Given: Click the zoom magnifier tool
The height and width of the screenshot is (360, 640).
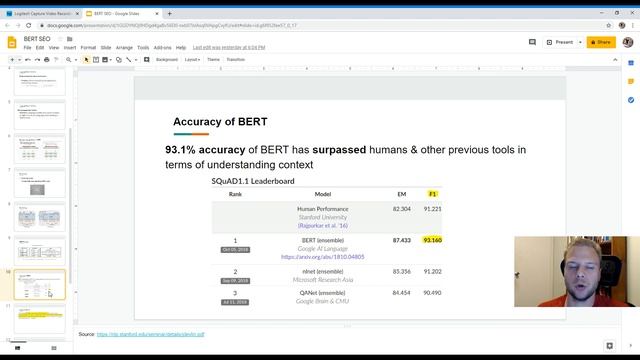Looking at the screenshot, I should [x=69, y=60].
